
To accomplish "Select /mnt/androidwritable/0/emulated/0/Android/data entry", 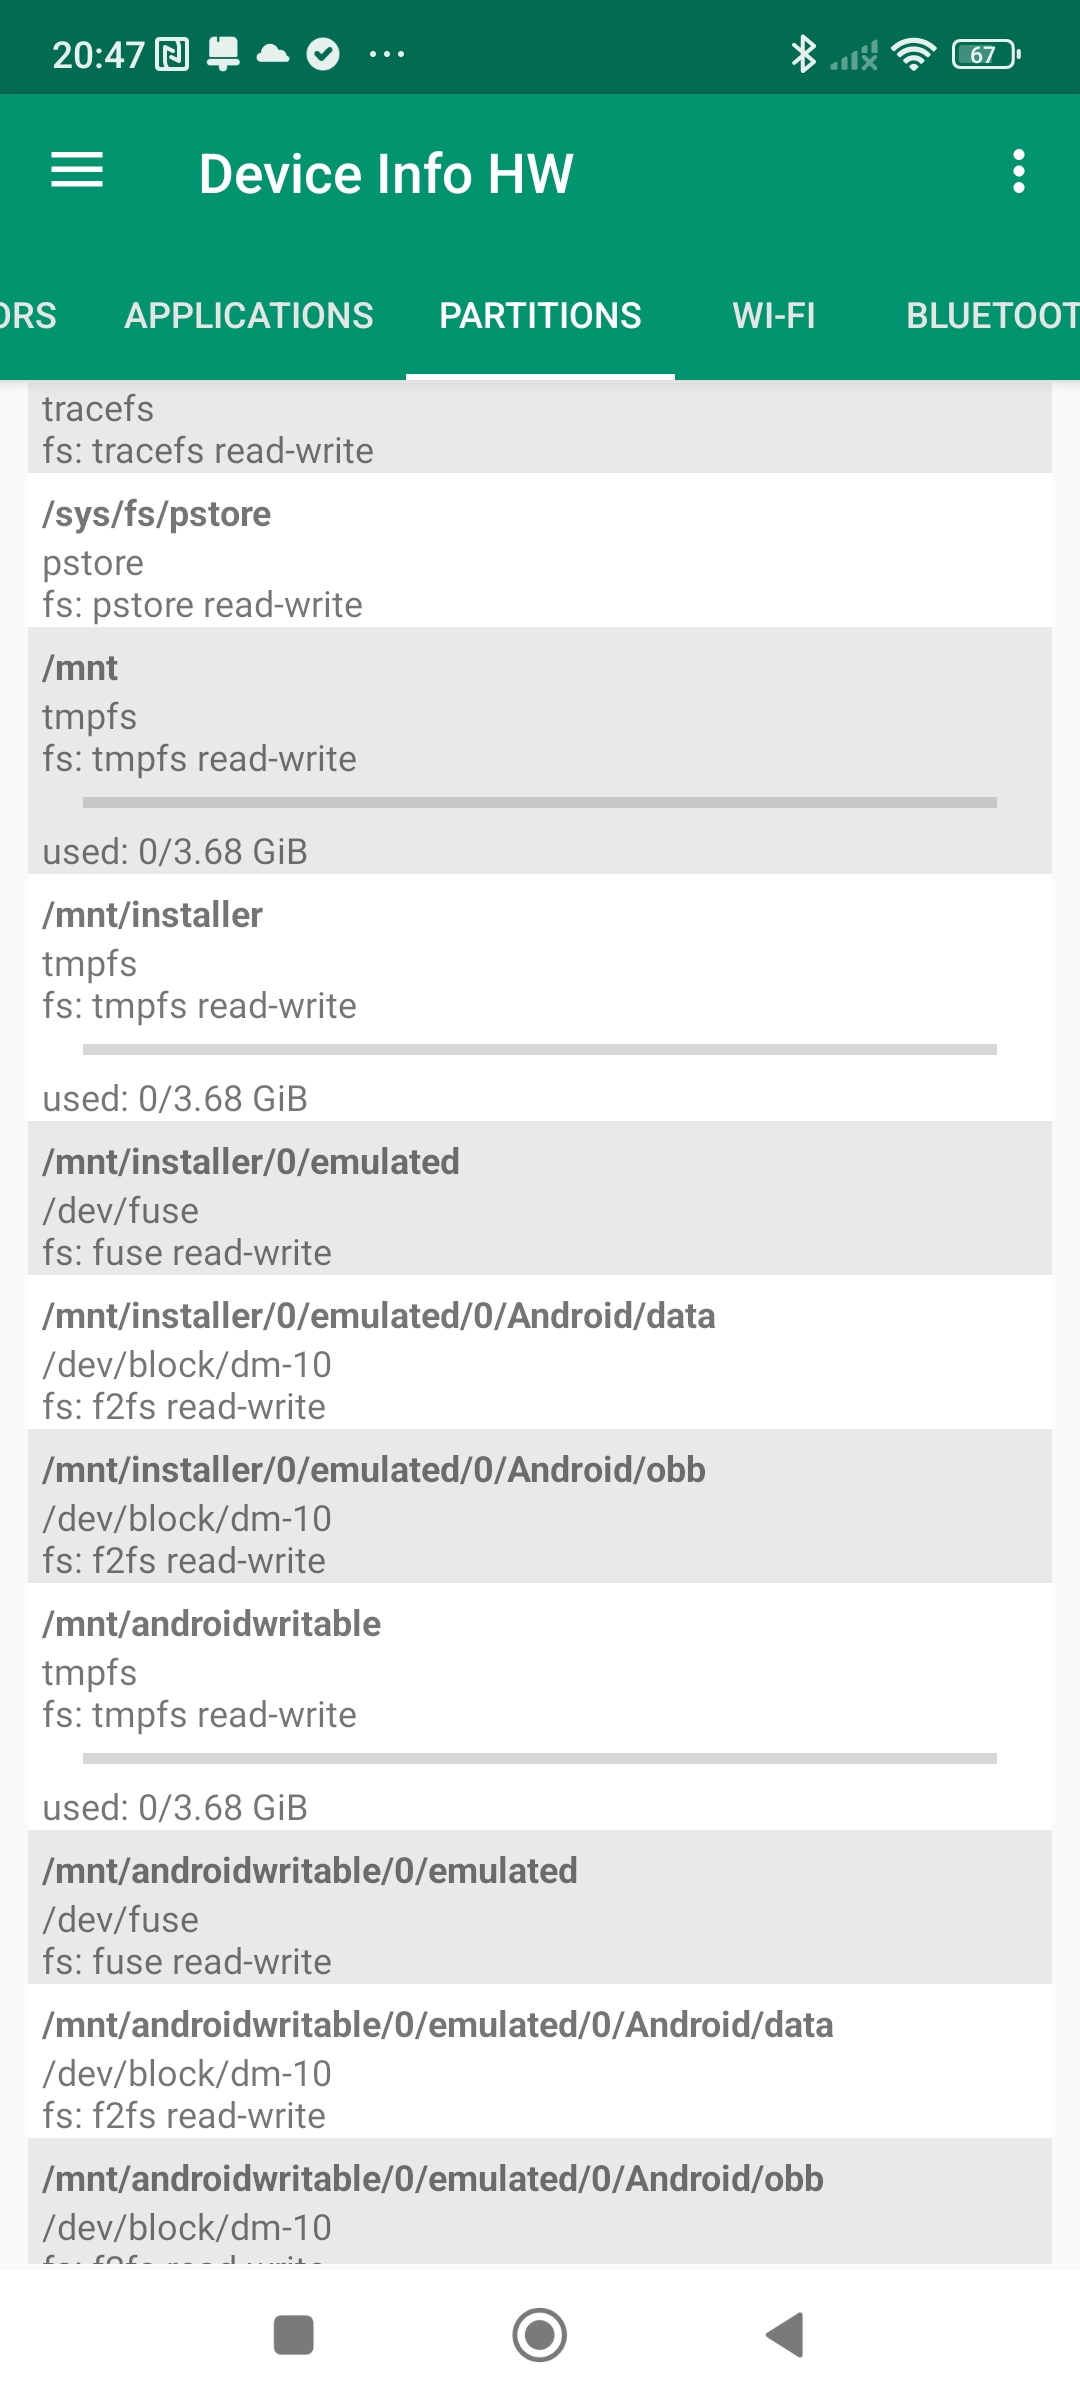I will [x=540, y=2061].
